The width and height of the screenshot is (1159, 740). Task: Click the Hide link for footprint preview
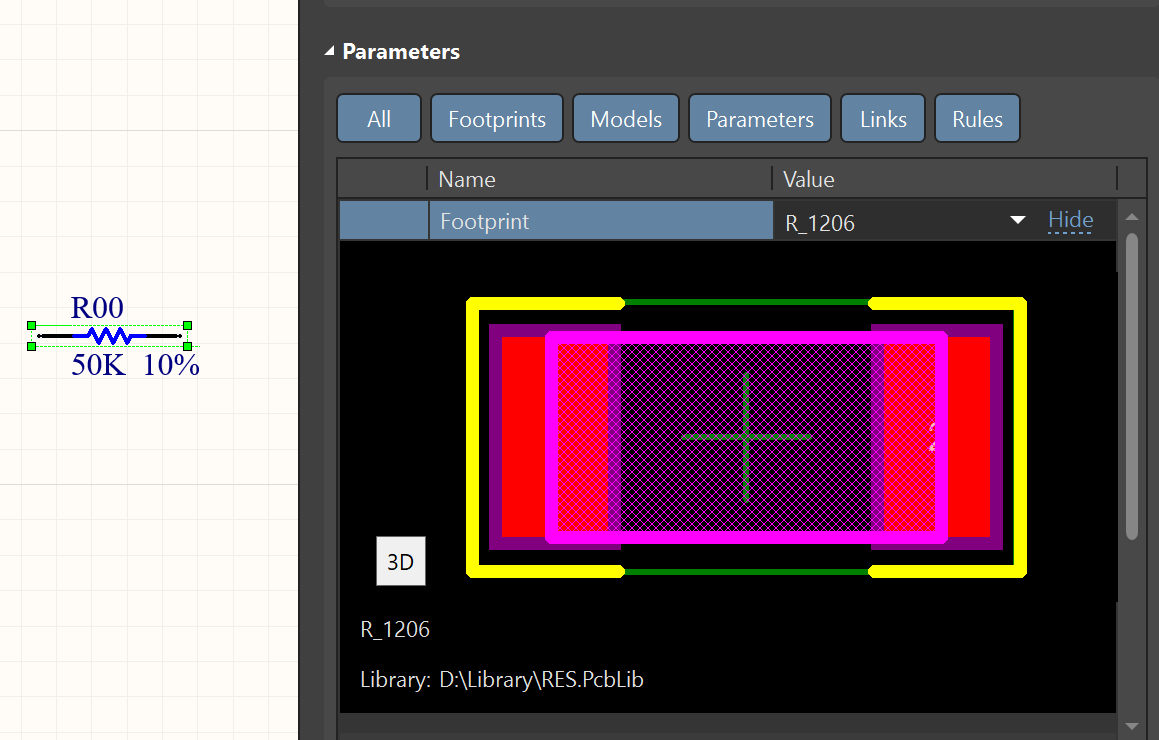[x=1070, y=220]
